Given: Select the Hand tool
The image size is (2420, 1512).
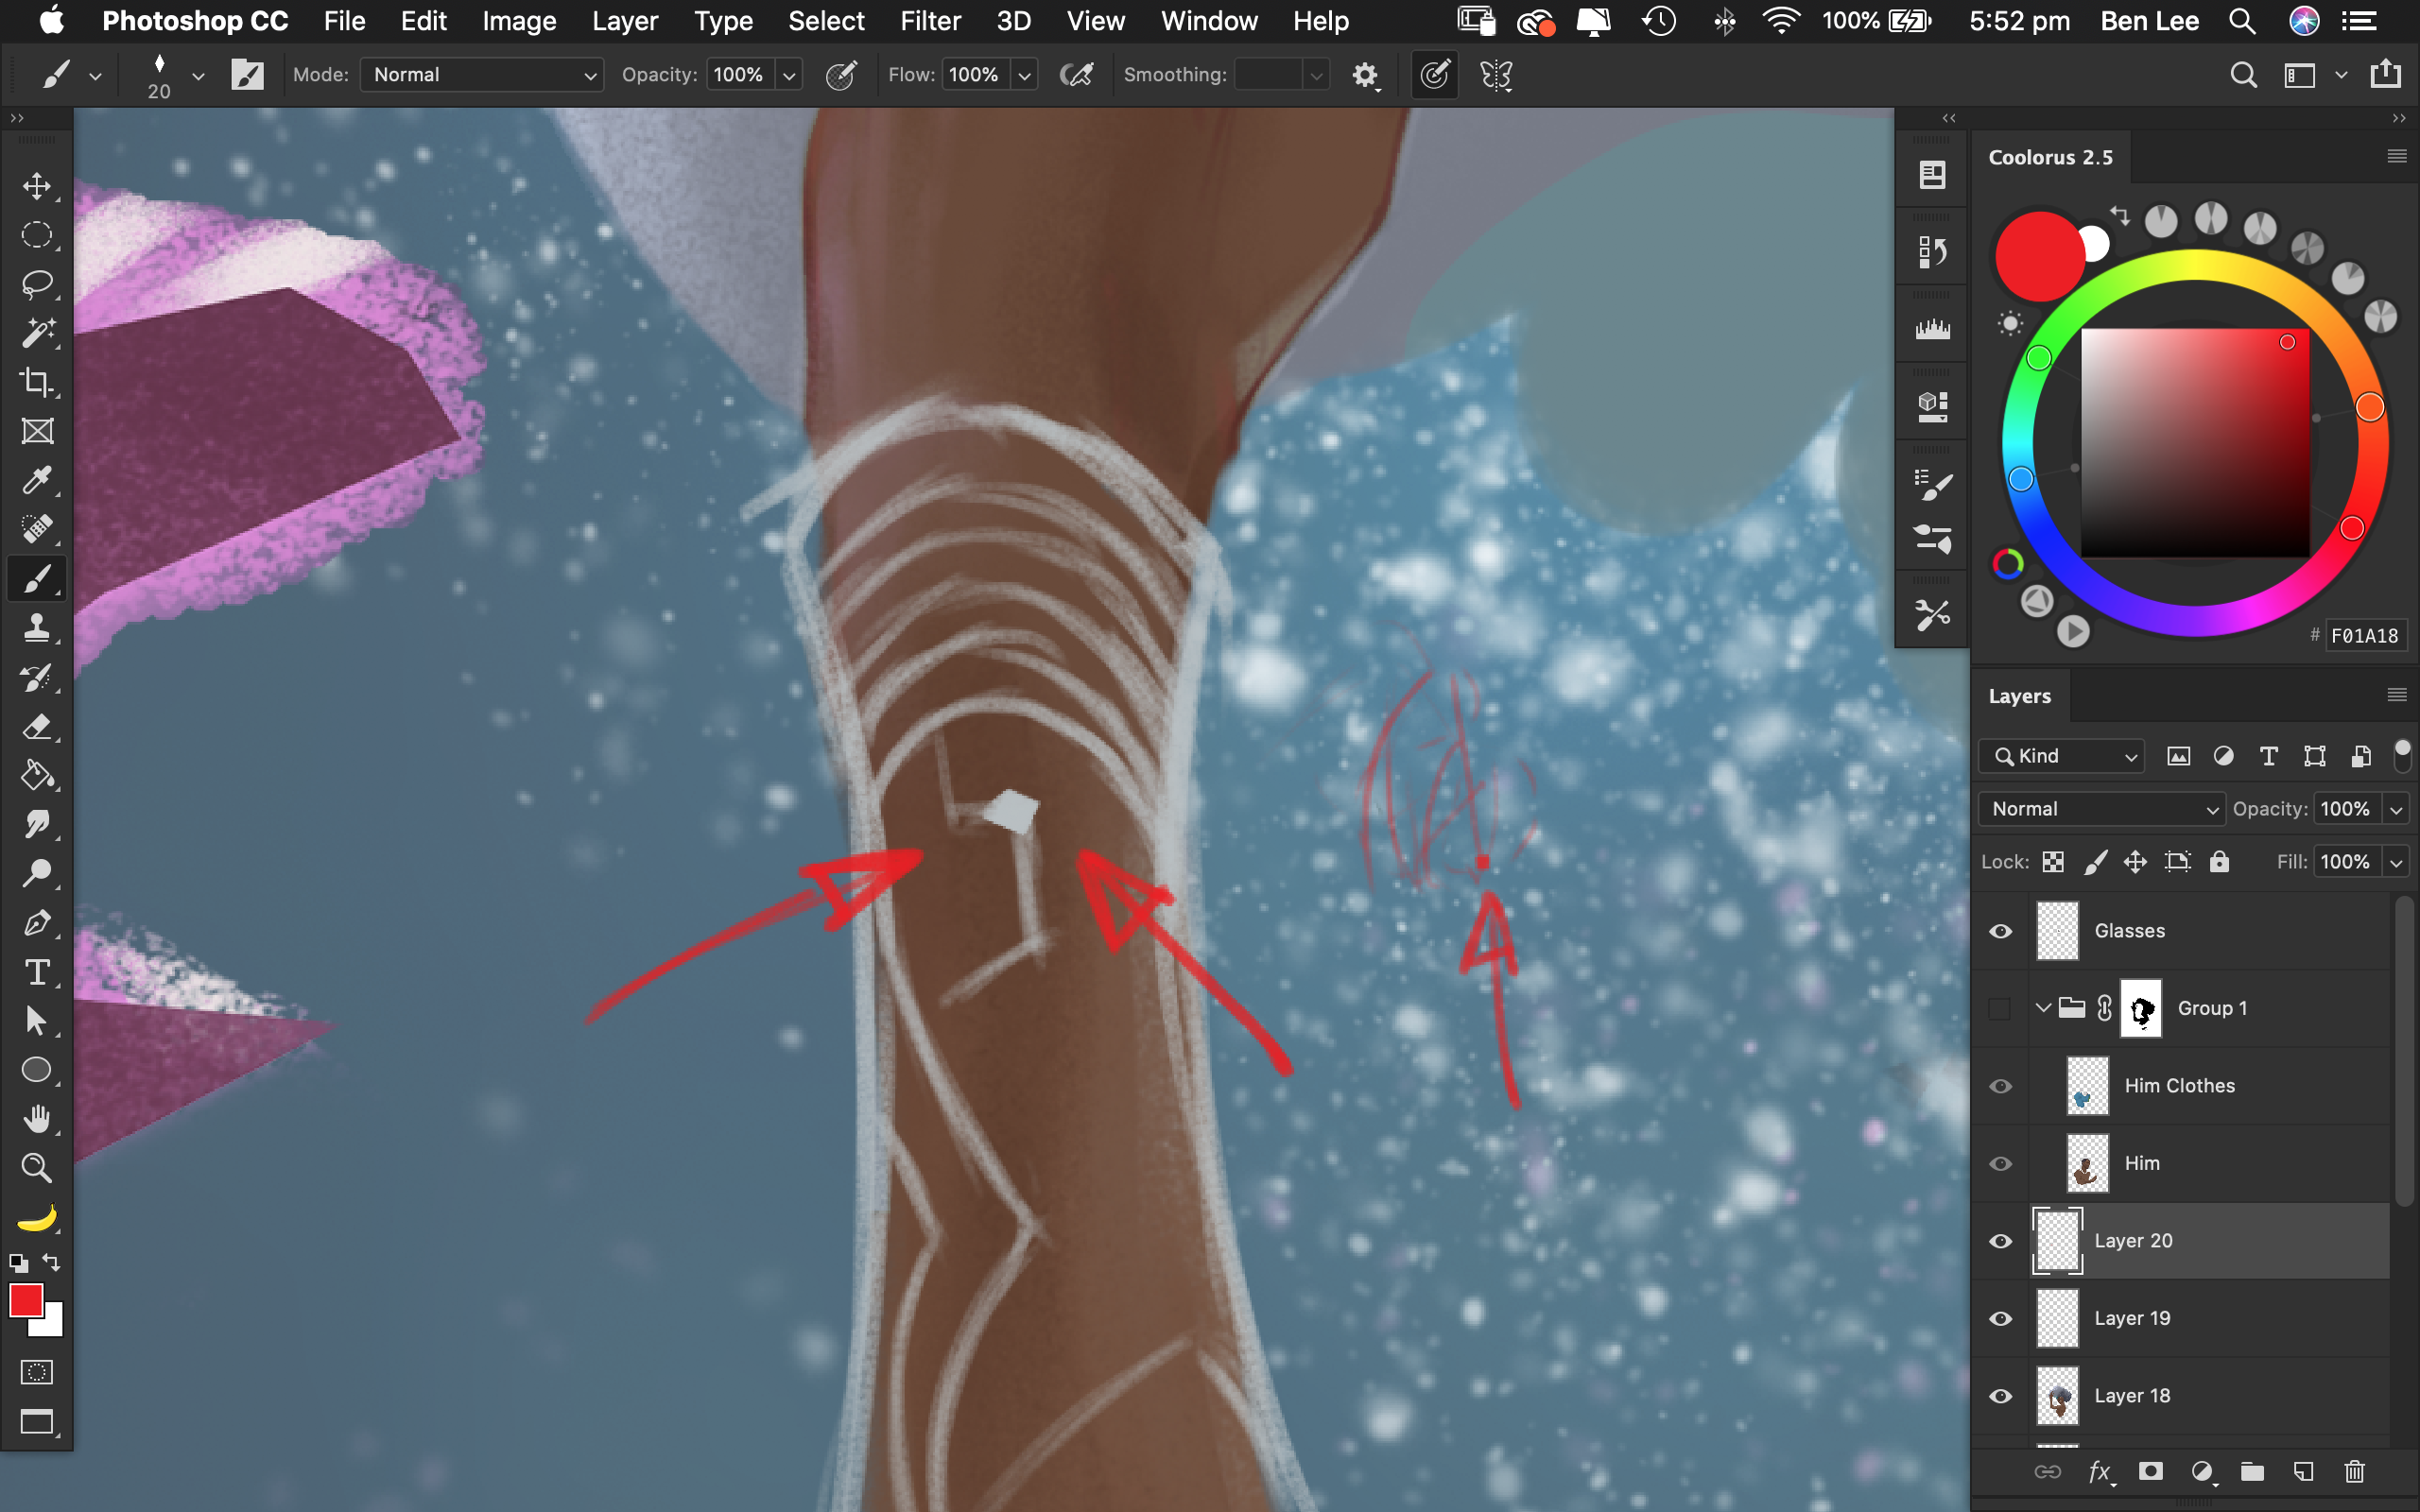Looking at the screenshot, I should pos(37,1118).
